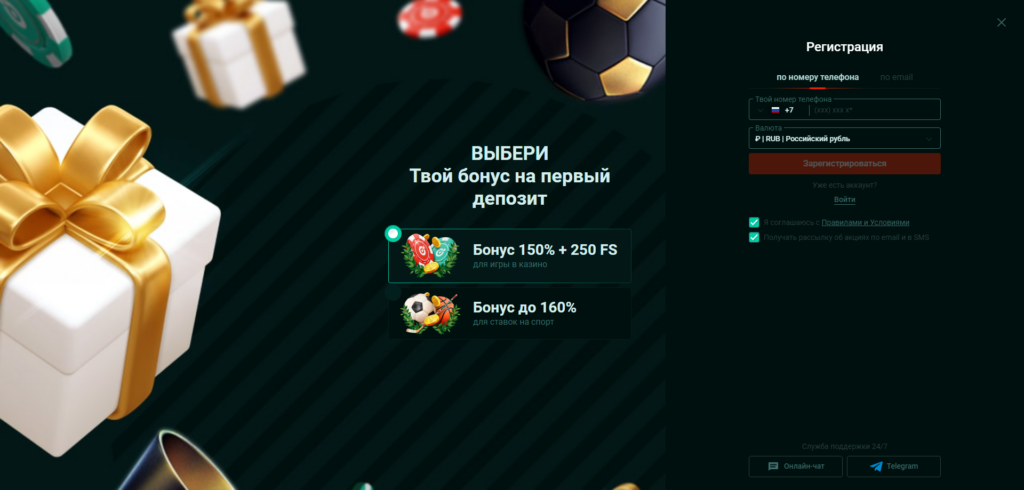The width and height of the screenshot is (1024, 490).
Task: Click the Telegram paper plane icon
Action: [x=876, y=466]
